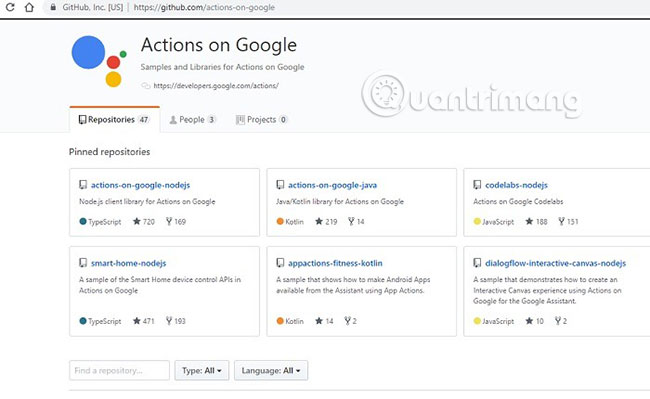Open the Actions on Google organization avatar

click(99, 61)
